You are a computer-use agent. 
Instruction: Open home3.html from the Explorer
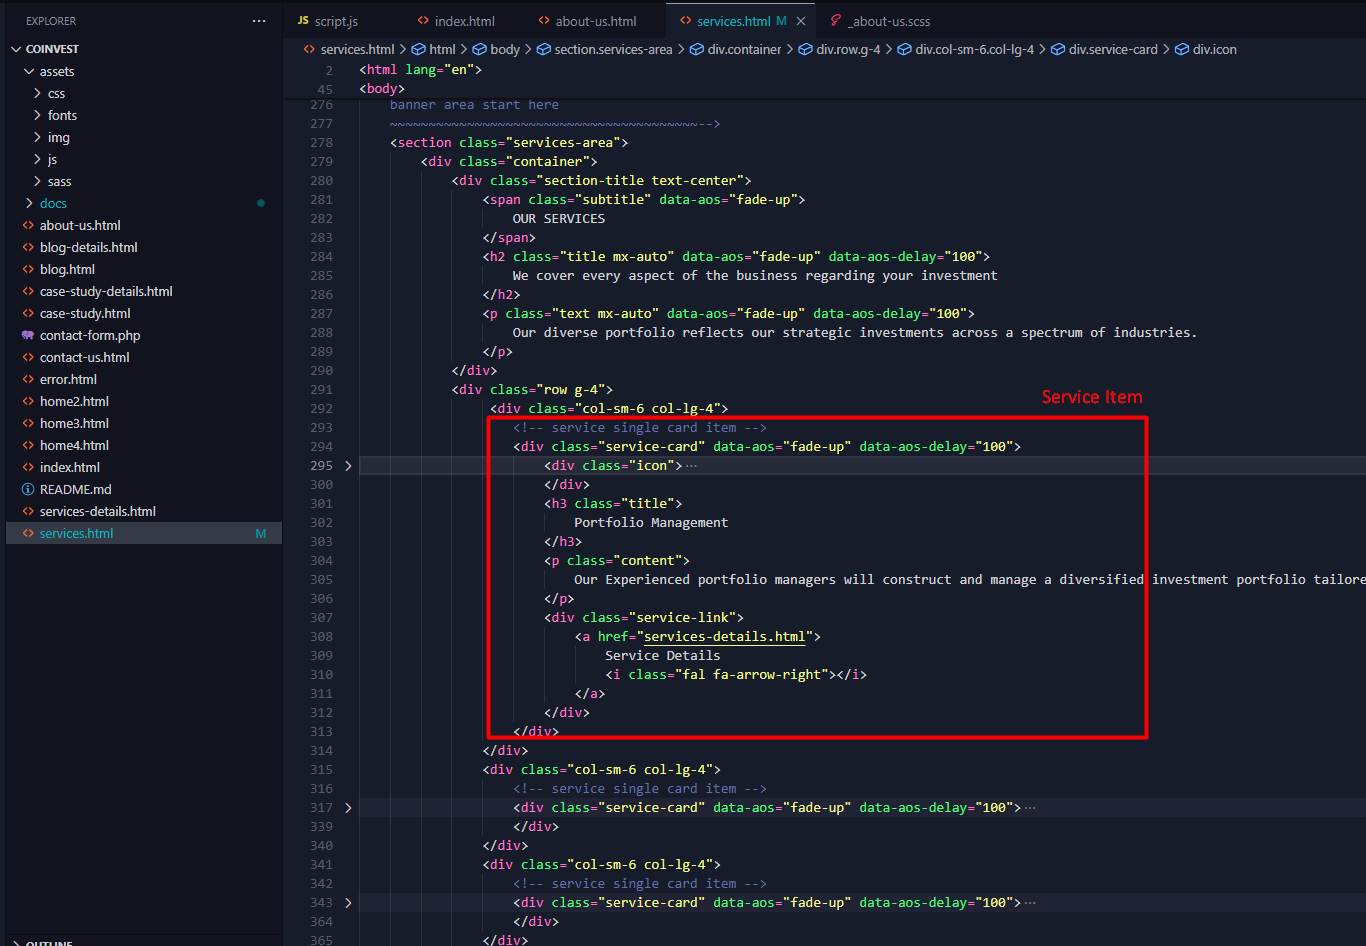pyautogui.click(x=74, y=423)
